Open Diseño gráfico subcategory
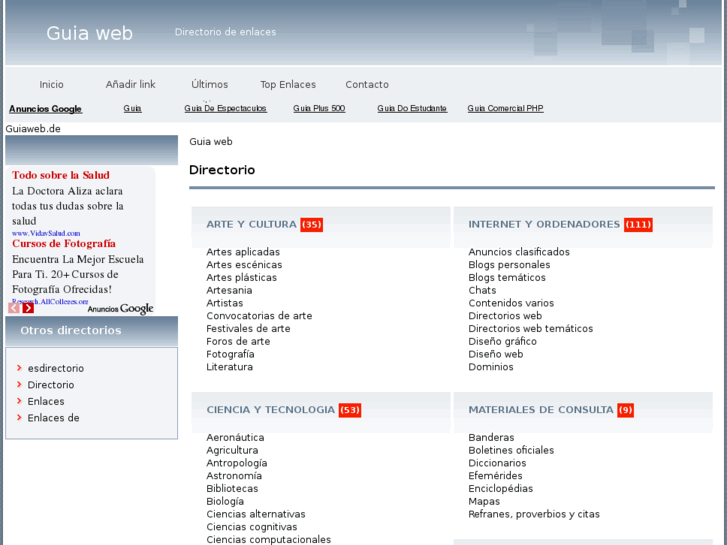Screen dimensions: 727x545 point(503,341)
